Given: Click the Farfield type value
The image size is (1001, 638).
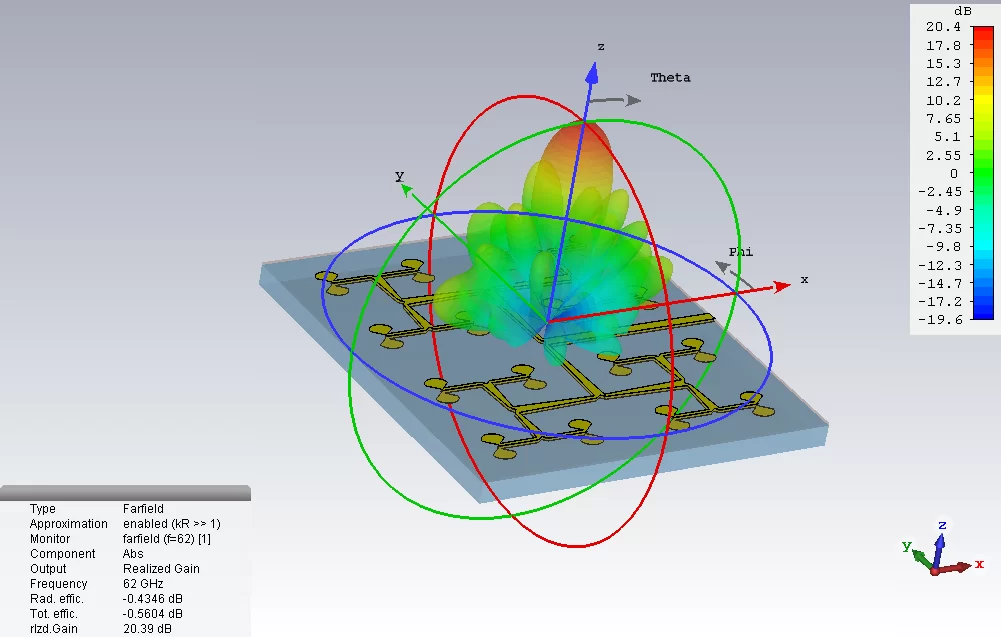Looking at the screenshot, I should [x=143, y=508].
